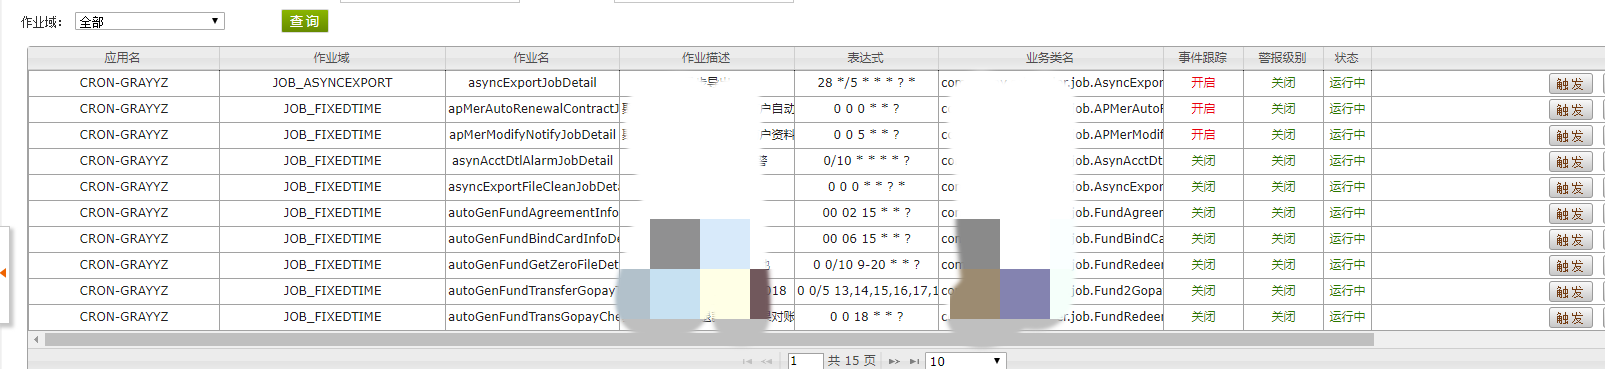The width and height of the screenshot is (1605, 369).
Task: Click the '共 15 页' page count text
Action: click(852, 361)
